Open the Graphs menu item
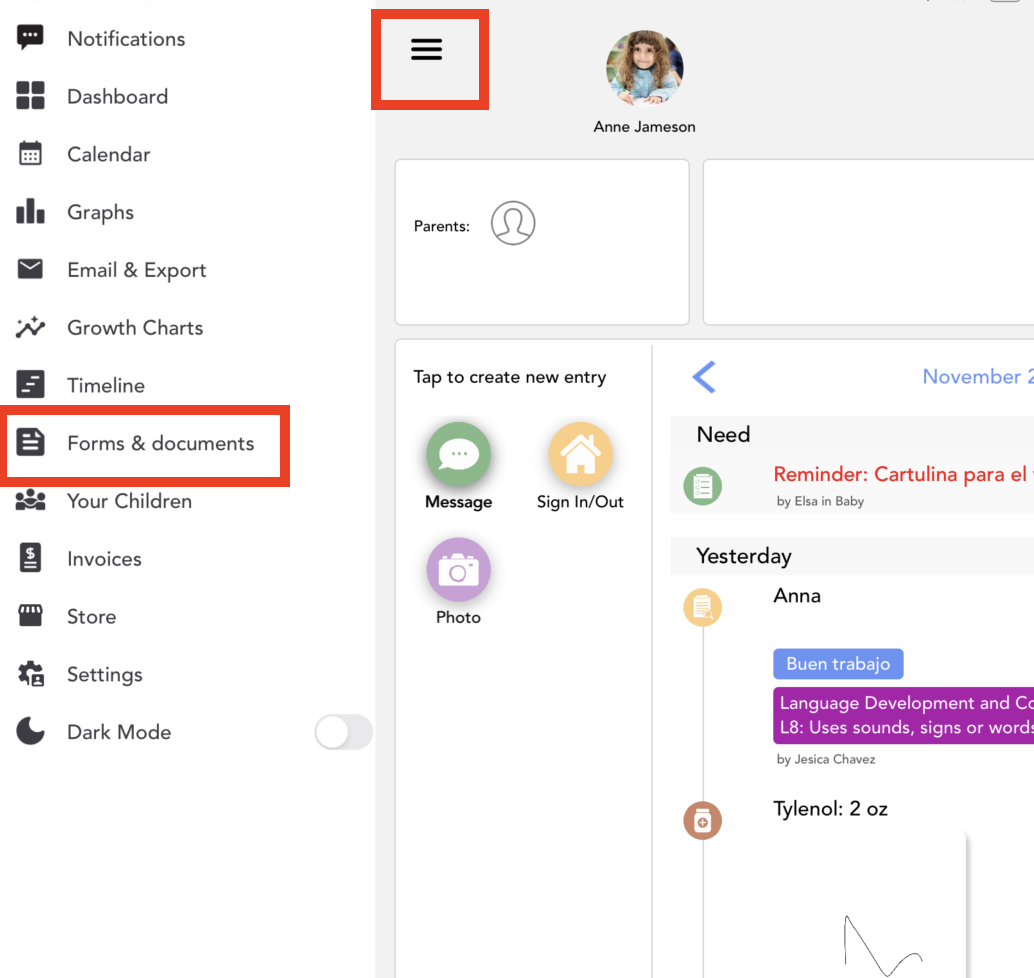The width and height of the screenshot is (1034, 978). point(100,212)
